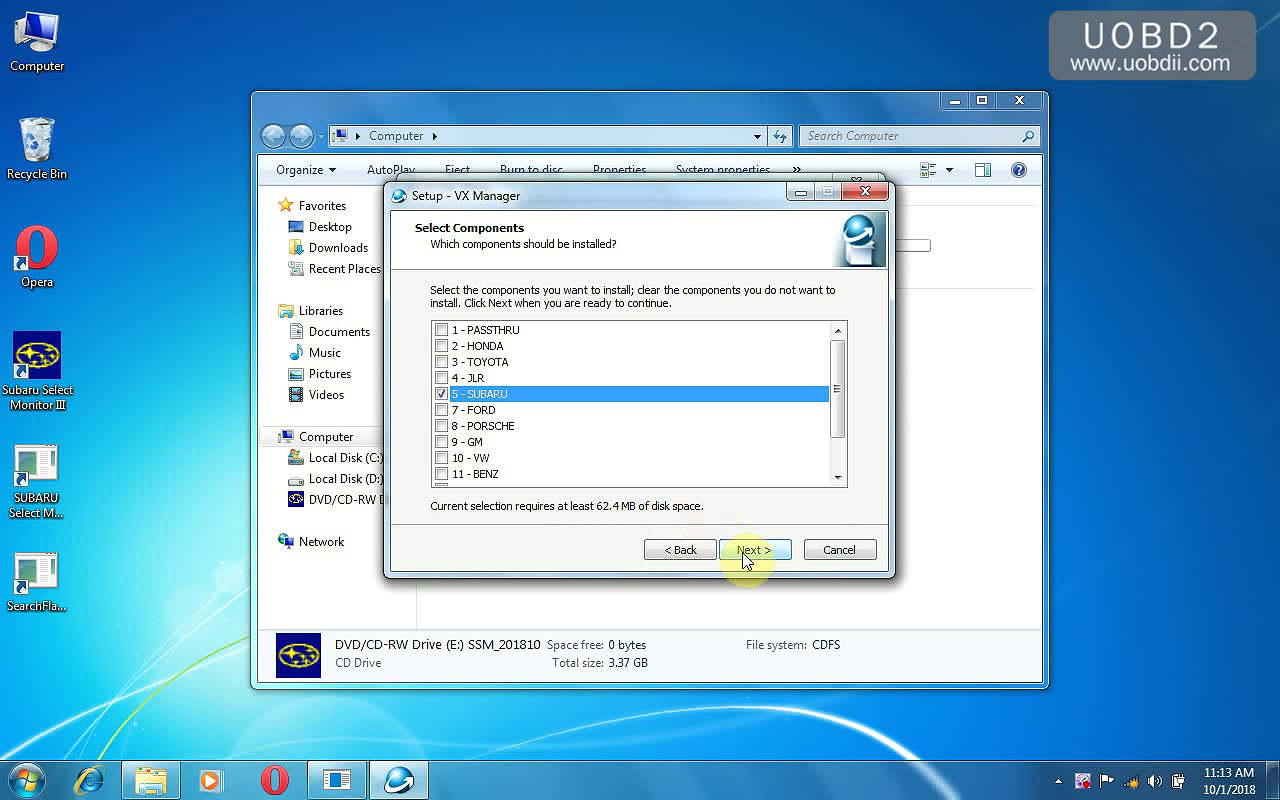Tick the 11 - BENZ checkbox
This screenshot has height=800, width=1280.
pyautogui.click(x=442, y=474)
